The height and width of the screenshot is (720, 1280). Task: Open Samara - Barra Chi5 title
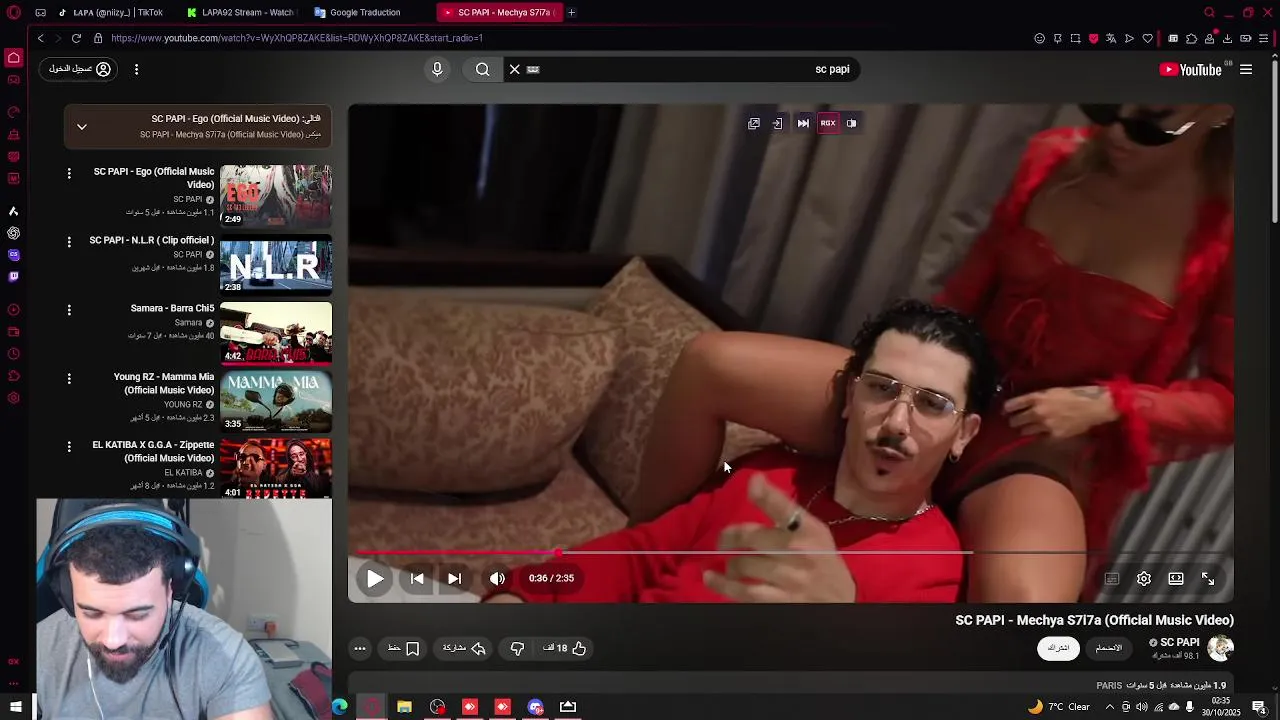click(172, 308)
